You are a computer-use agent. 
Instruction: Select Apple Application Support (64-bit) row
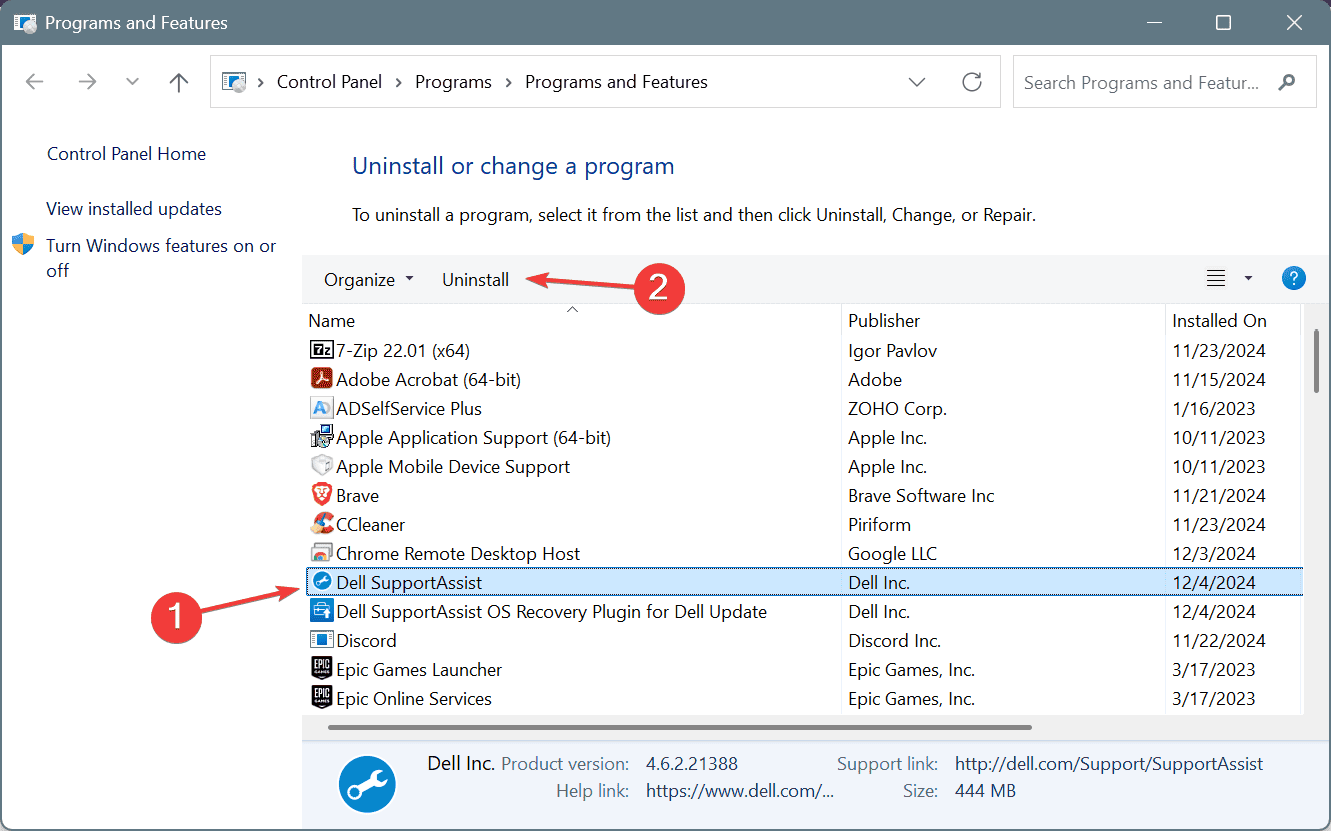click(x=805, y=438)
